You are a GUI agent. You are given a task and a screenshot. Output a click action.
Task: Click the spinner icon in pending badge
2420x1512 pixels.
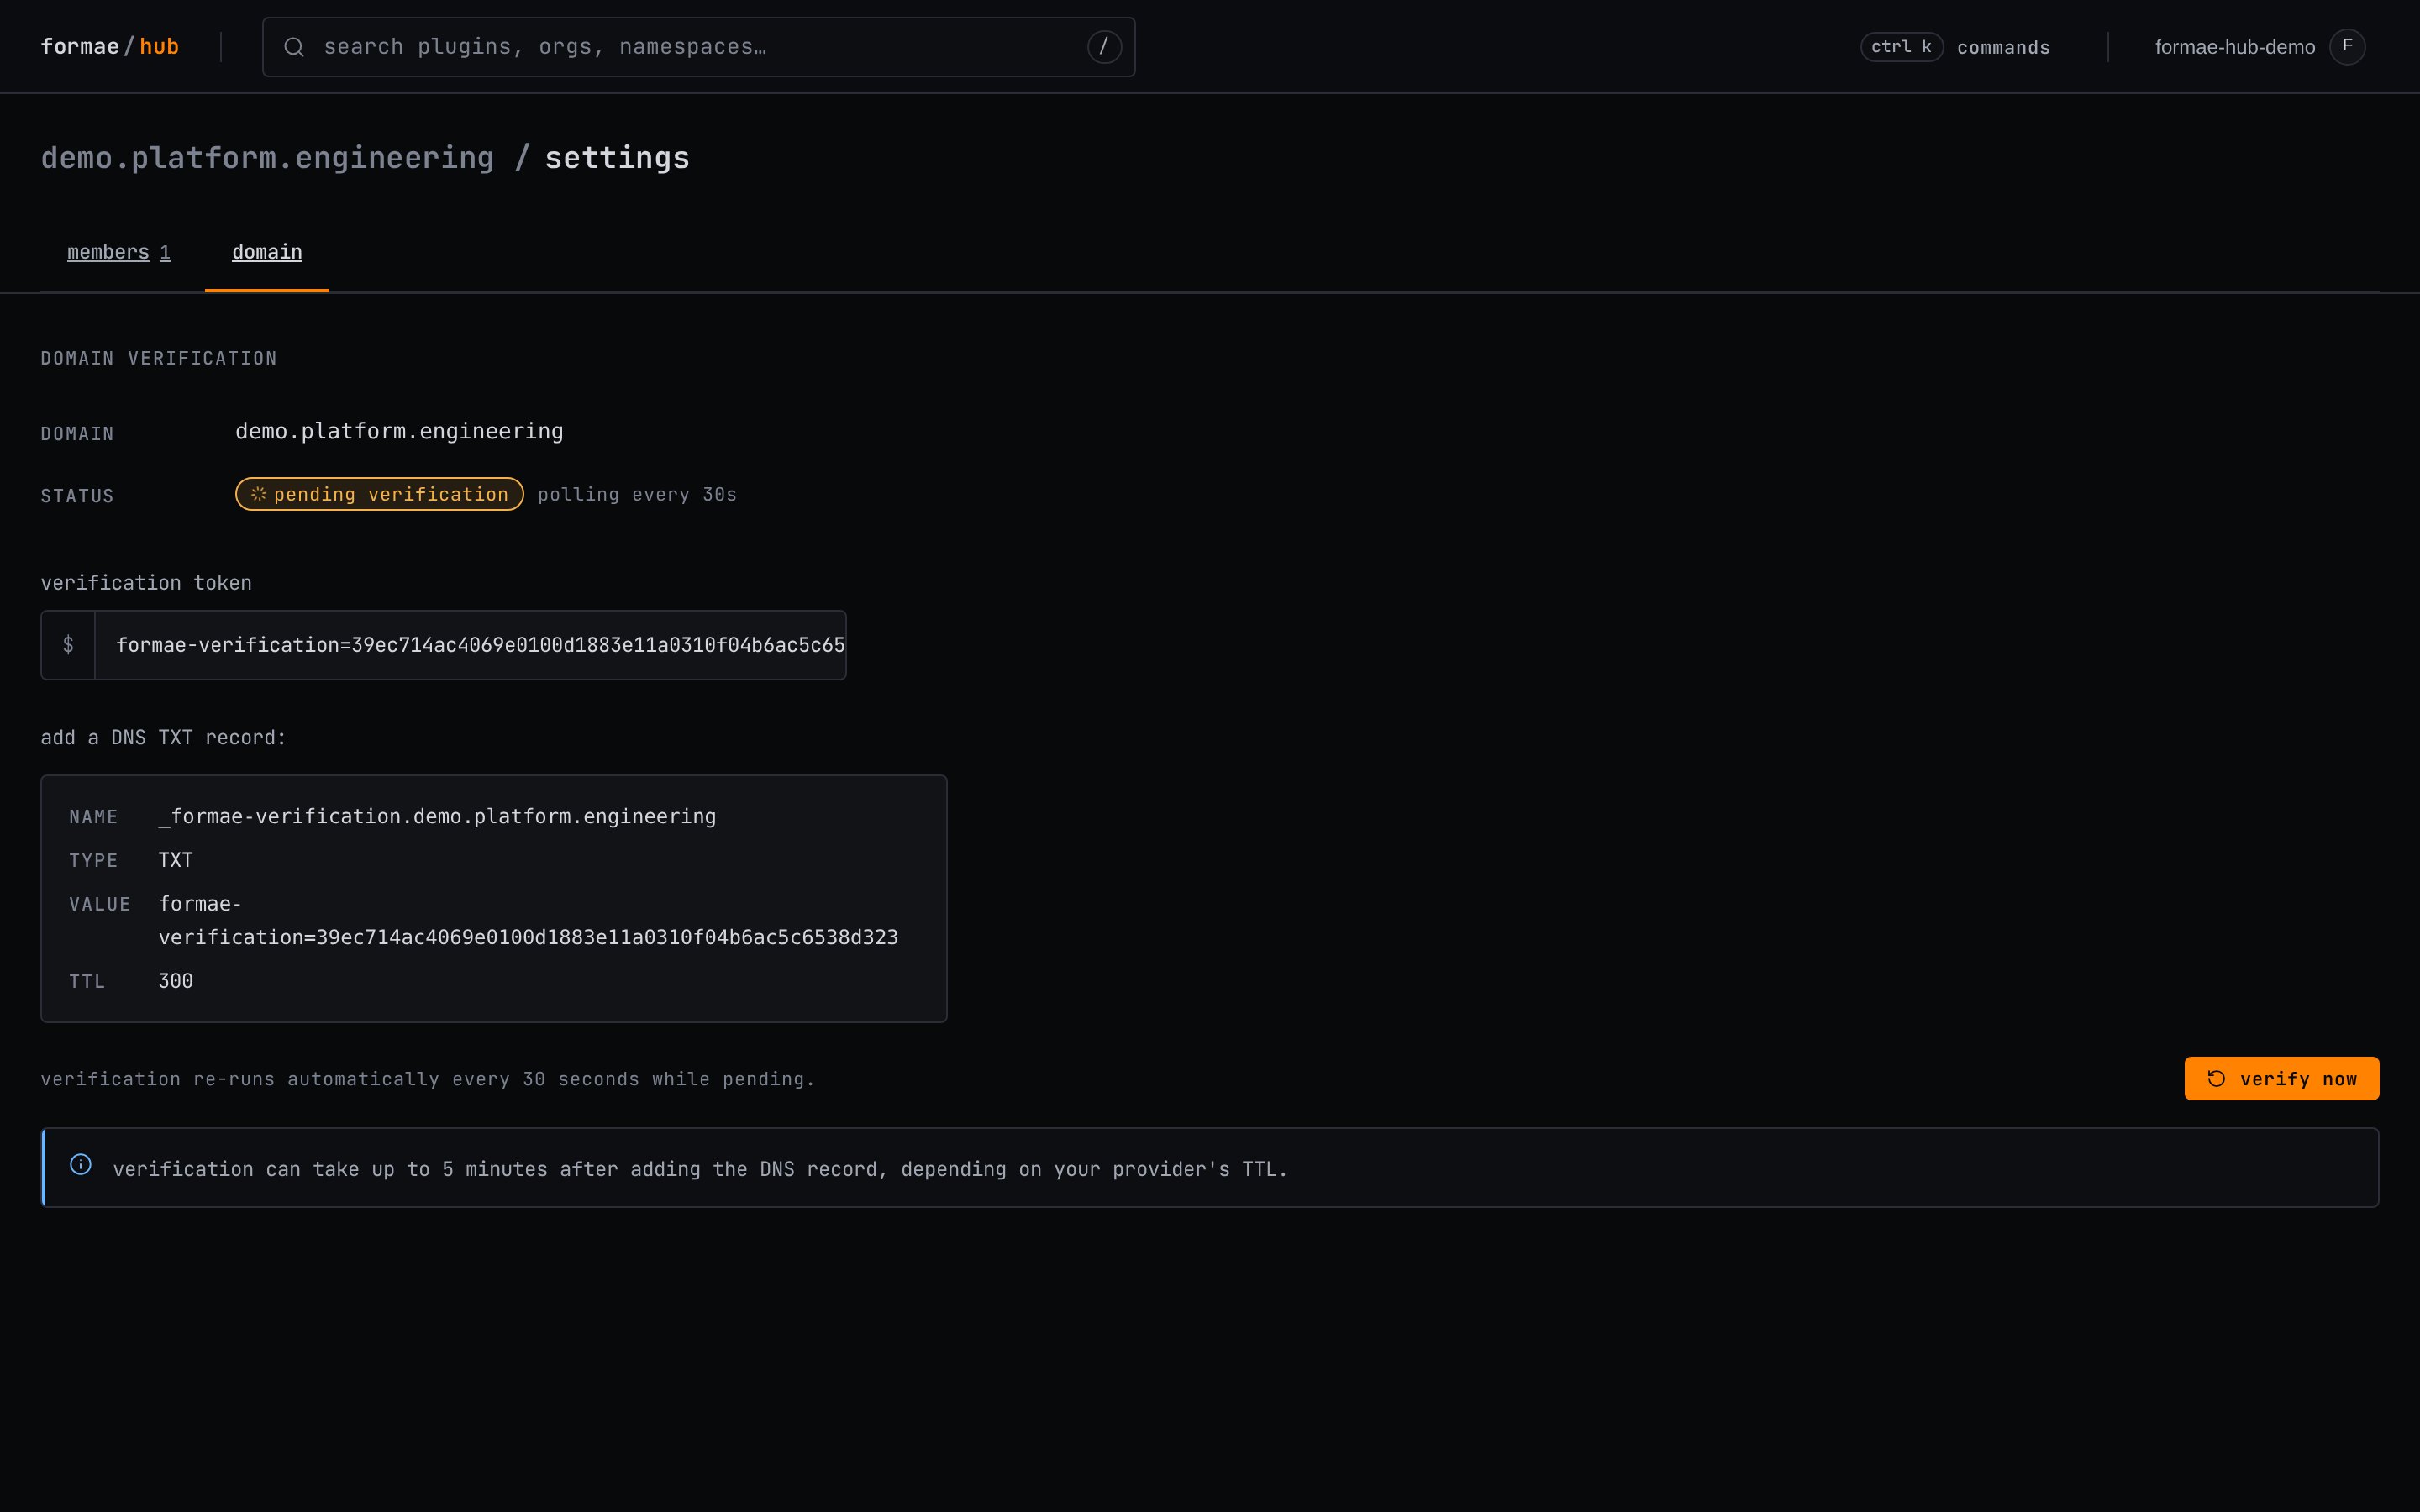tap(258, 494)
